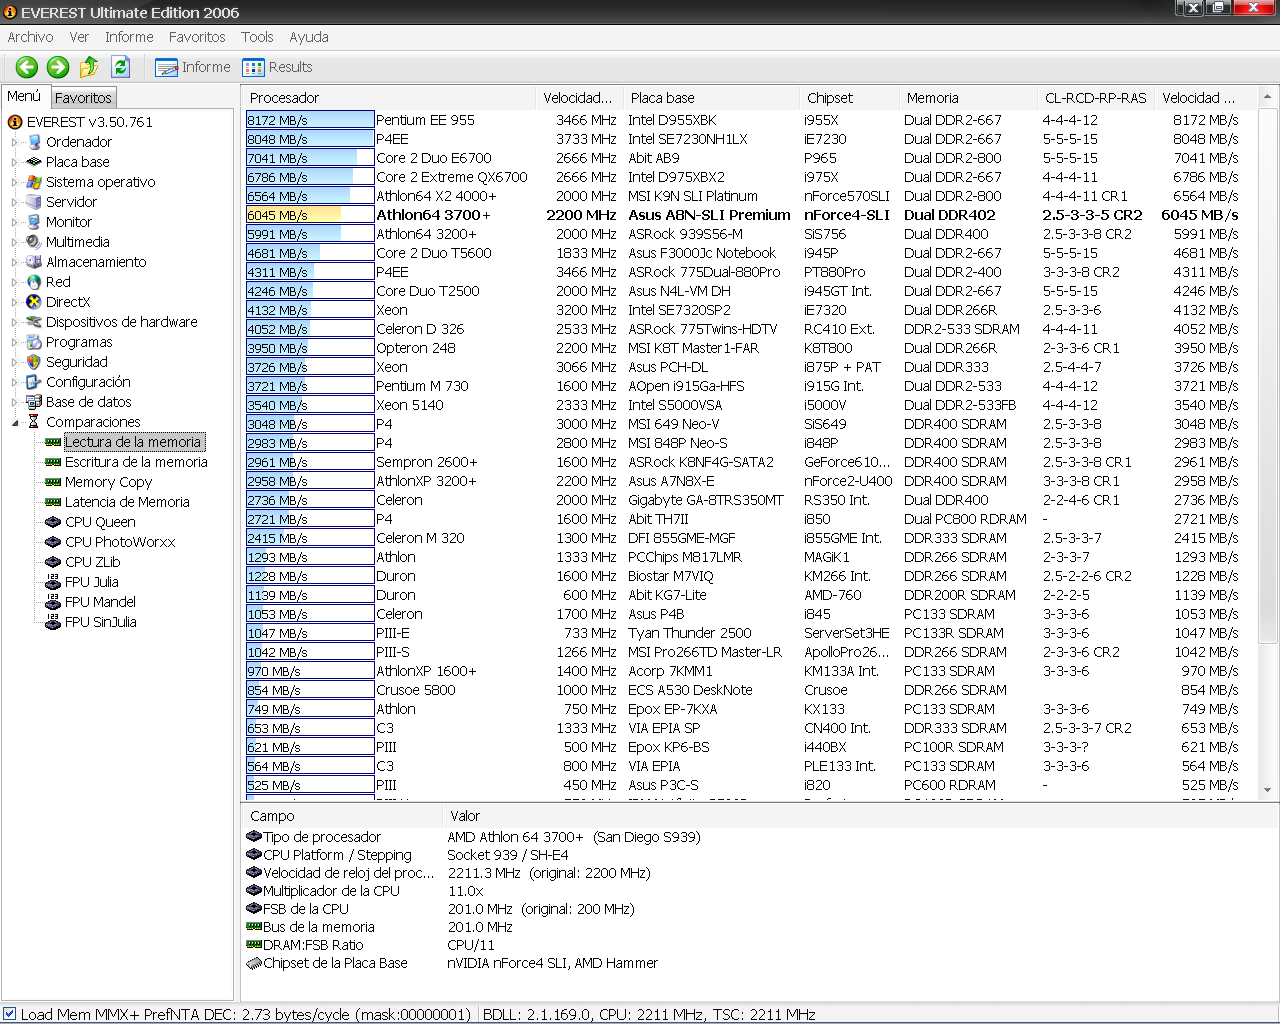Click the DirectX icon in tree
Screen dimensions: 1280x1024
click(34, 302)
